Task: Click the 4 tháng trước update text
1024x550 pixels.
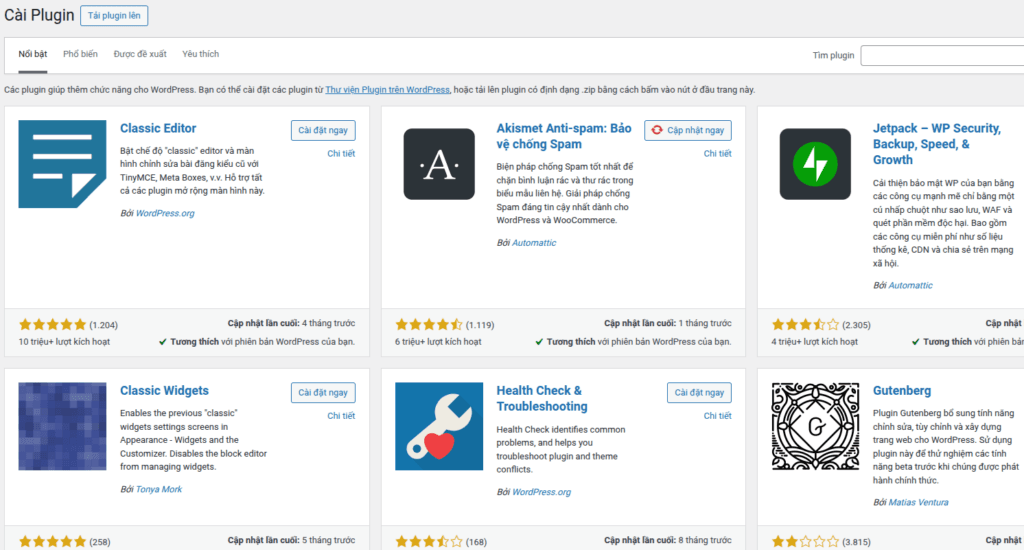Action: pyautogui.click(x=328, y=323)
